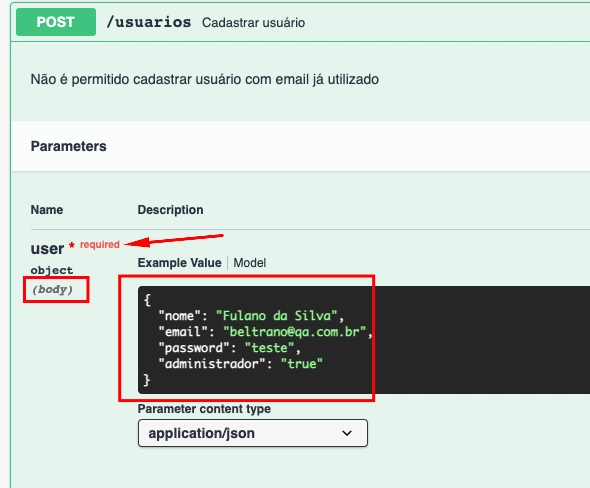Click the object type label

tap(52, 270)
